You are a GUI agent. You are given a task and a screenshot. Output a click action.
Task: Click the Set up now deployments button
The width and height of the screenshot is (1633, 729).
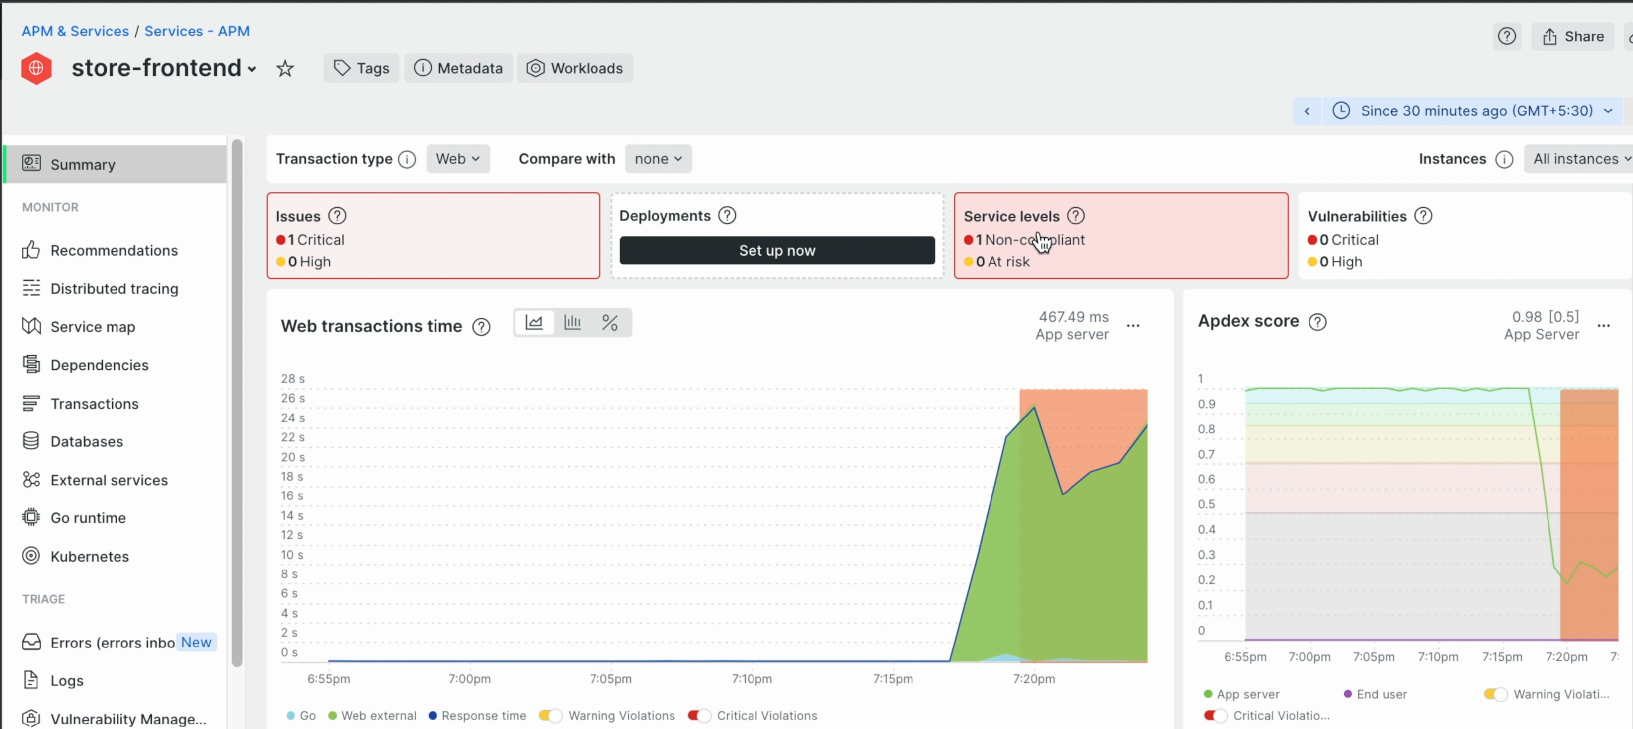pos(777,250)
